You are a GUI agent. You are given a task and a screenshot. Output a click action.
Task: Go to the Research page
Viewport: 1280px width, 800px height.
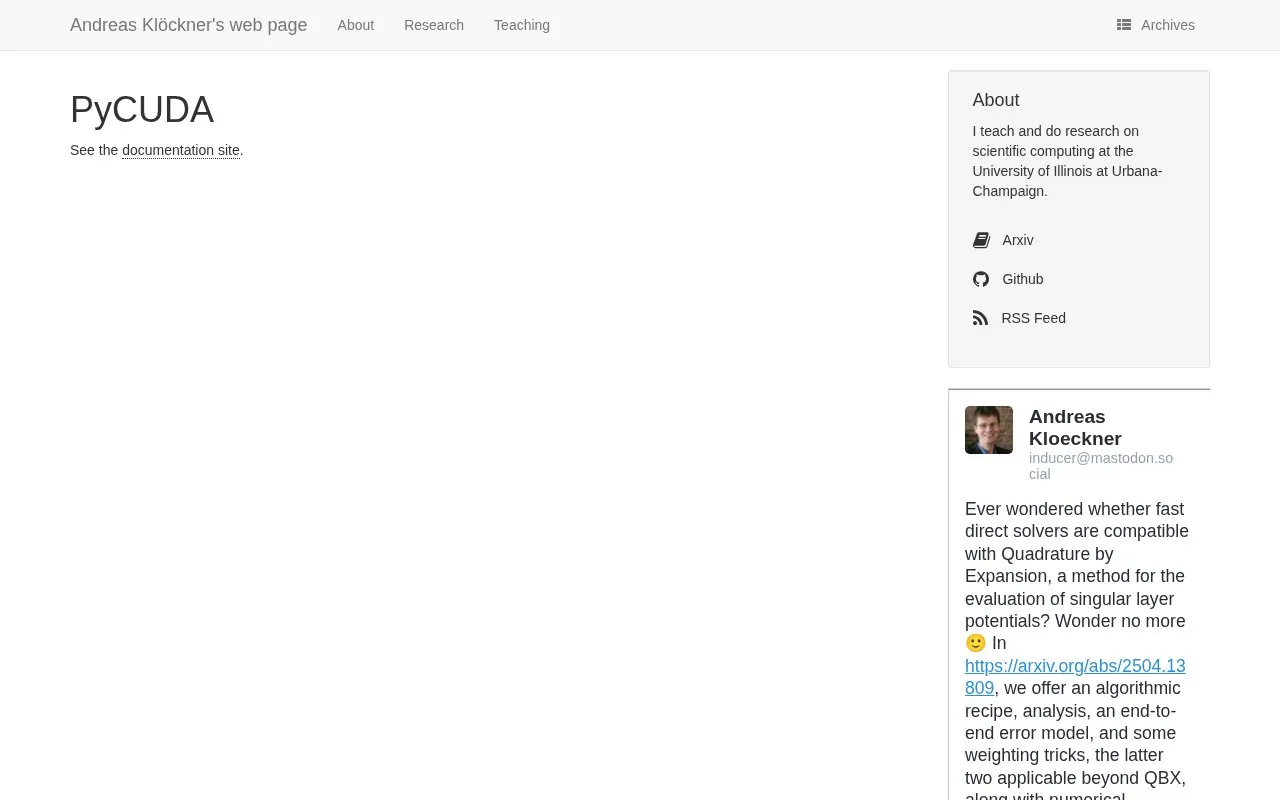[434, 25]
